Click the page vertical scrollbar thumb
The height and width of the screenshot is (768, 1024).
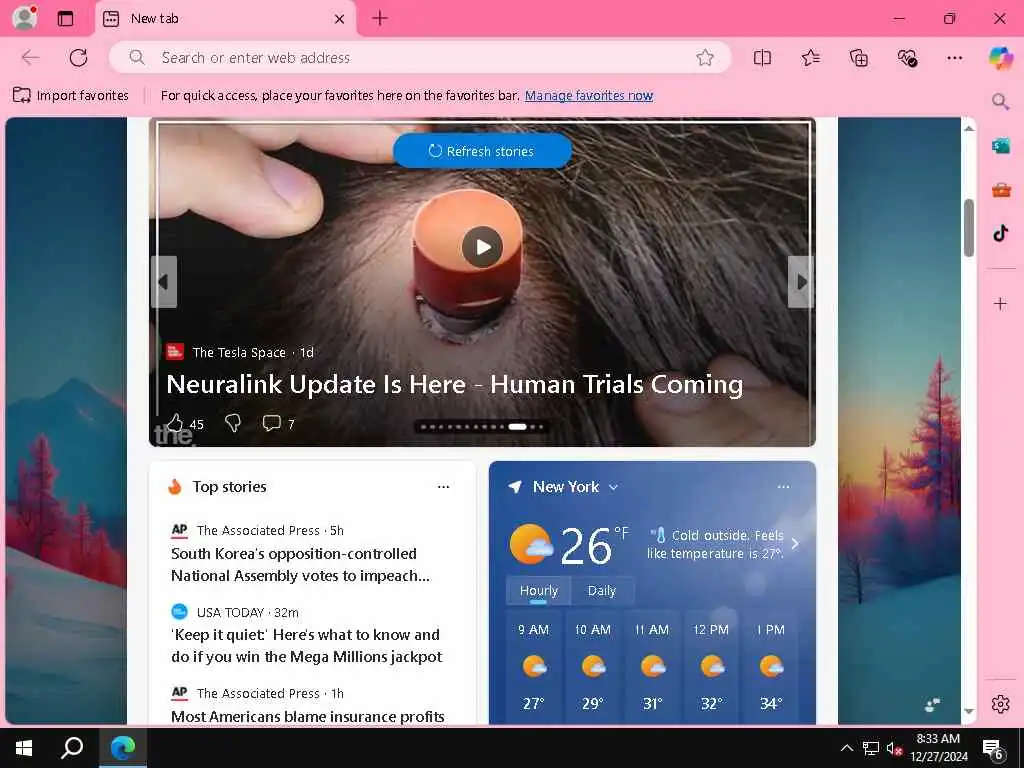[x=969, y=227]
